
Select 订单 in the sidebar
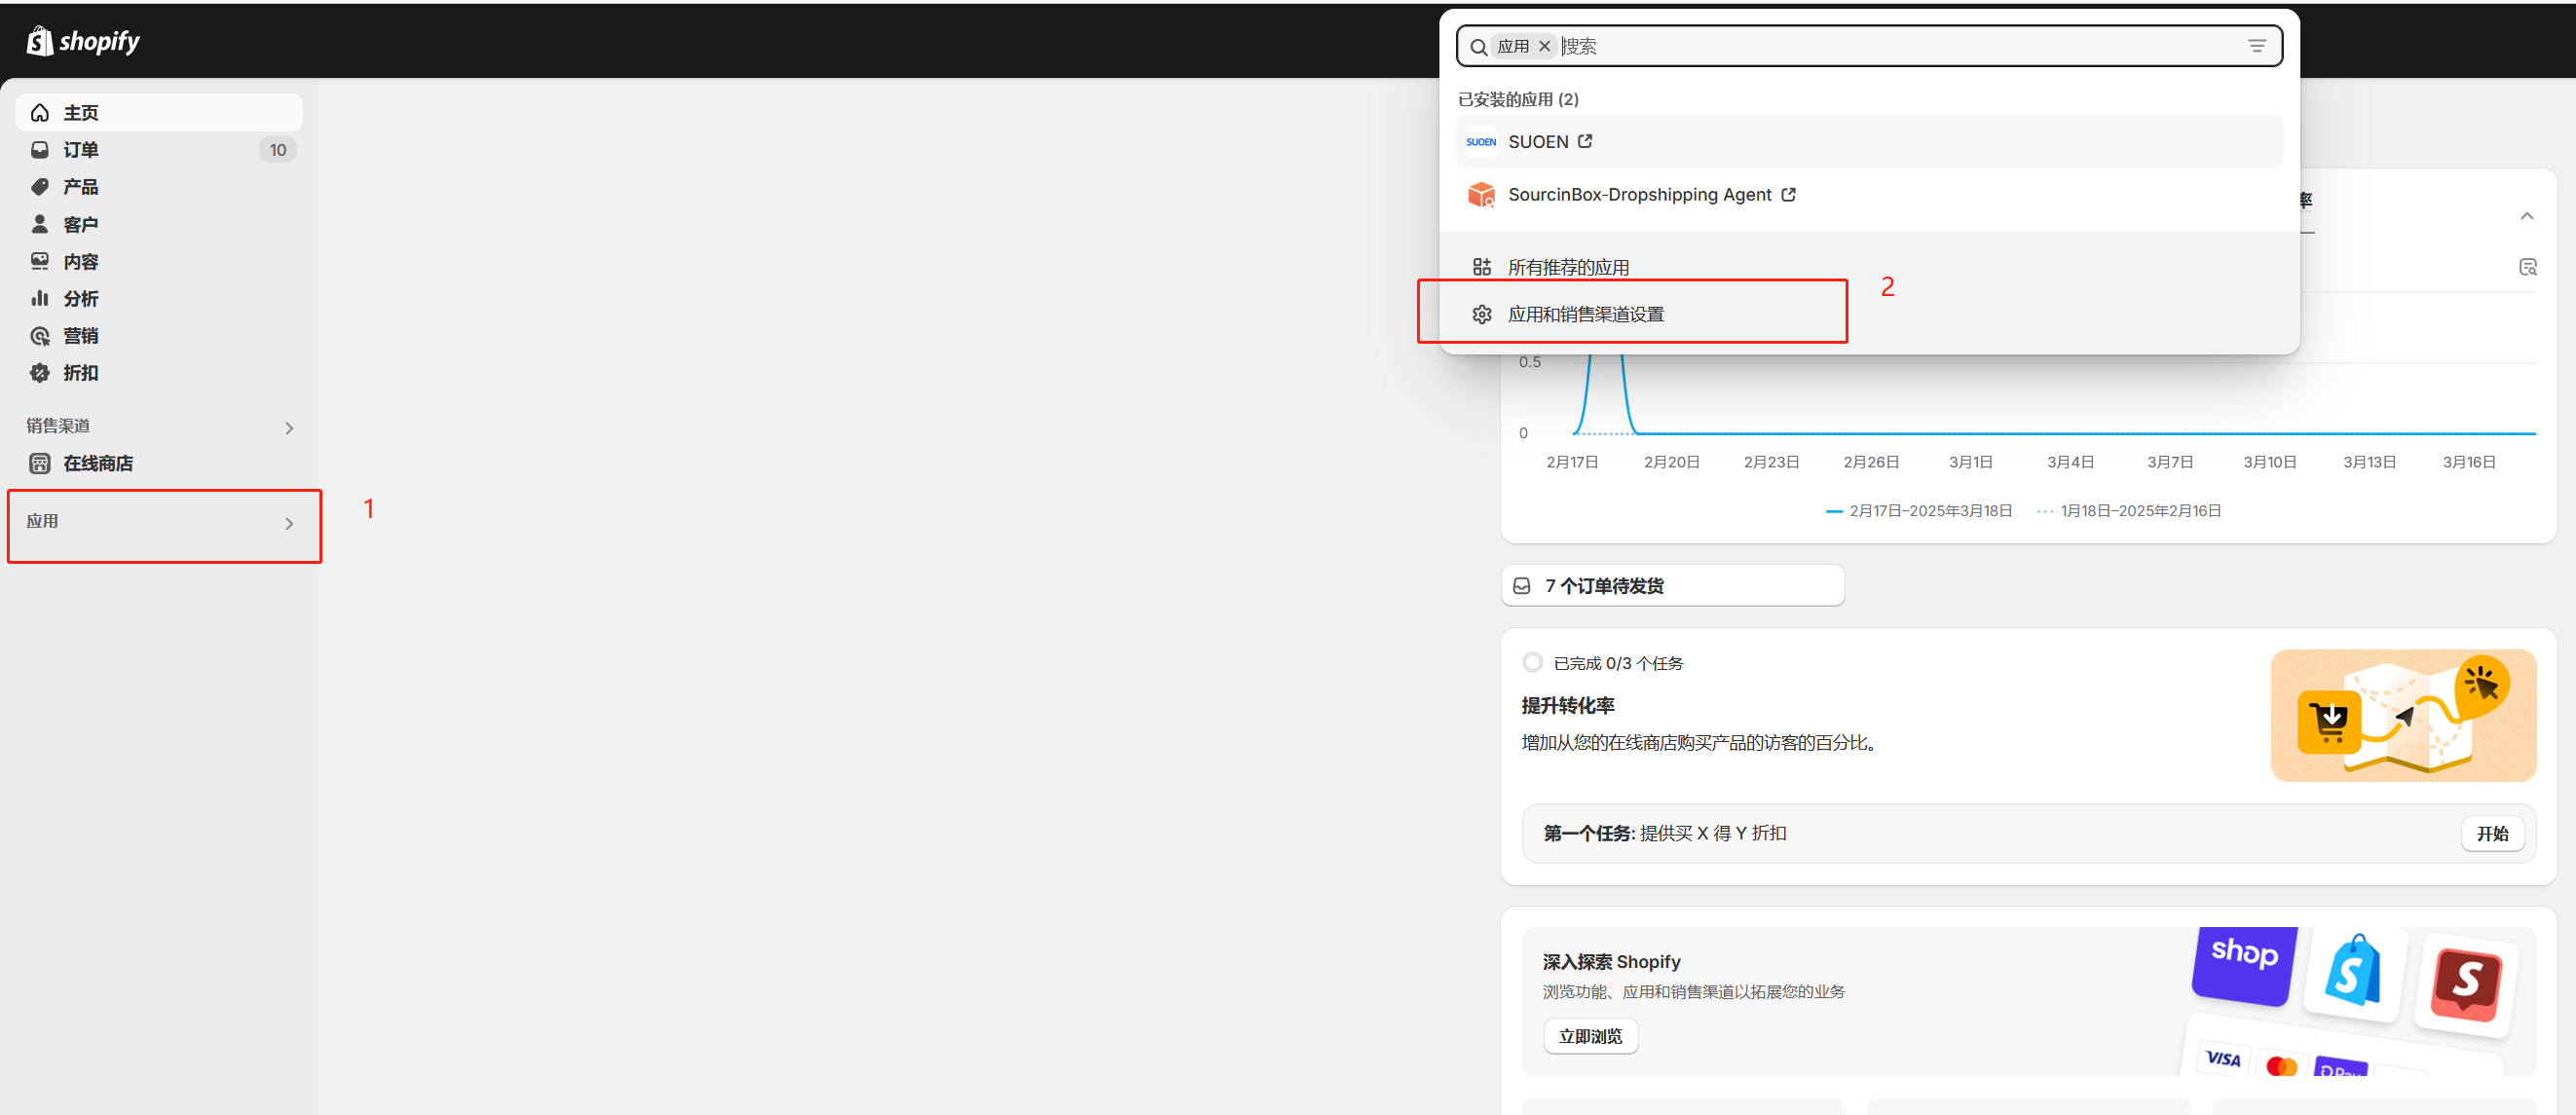[x=159, y=150]
